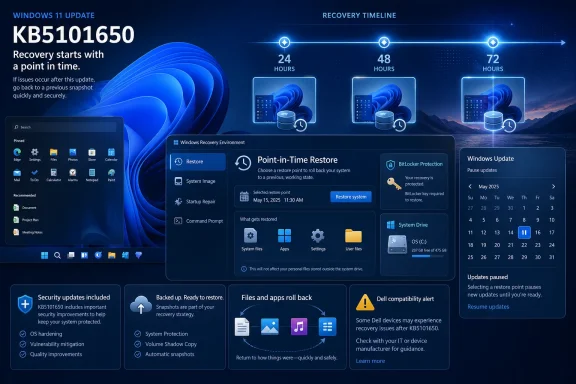Viewport: 576px width, 384px height.
Task: Select the Command Prompt tab
Action: click(x=198, y=221)
